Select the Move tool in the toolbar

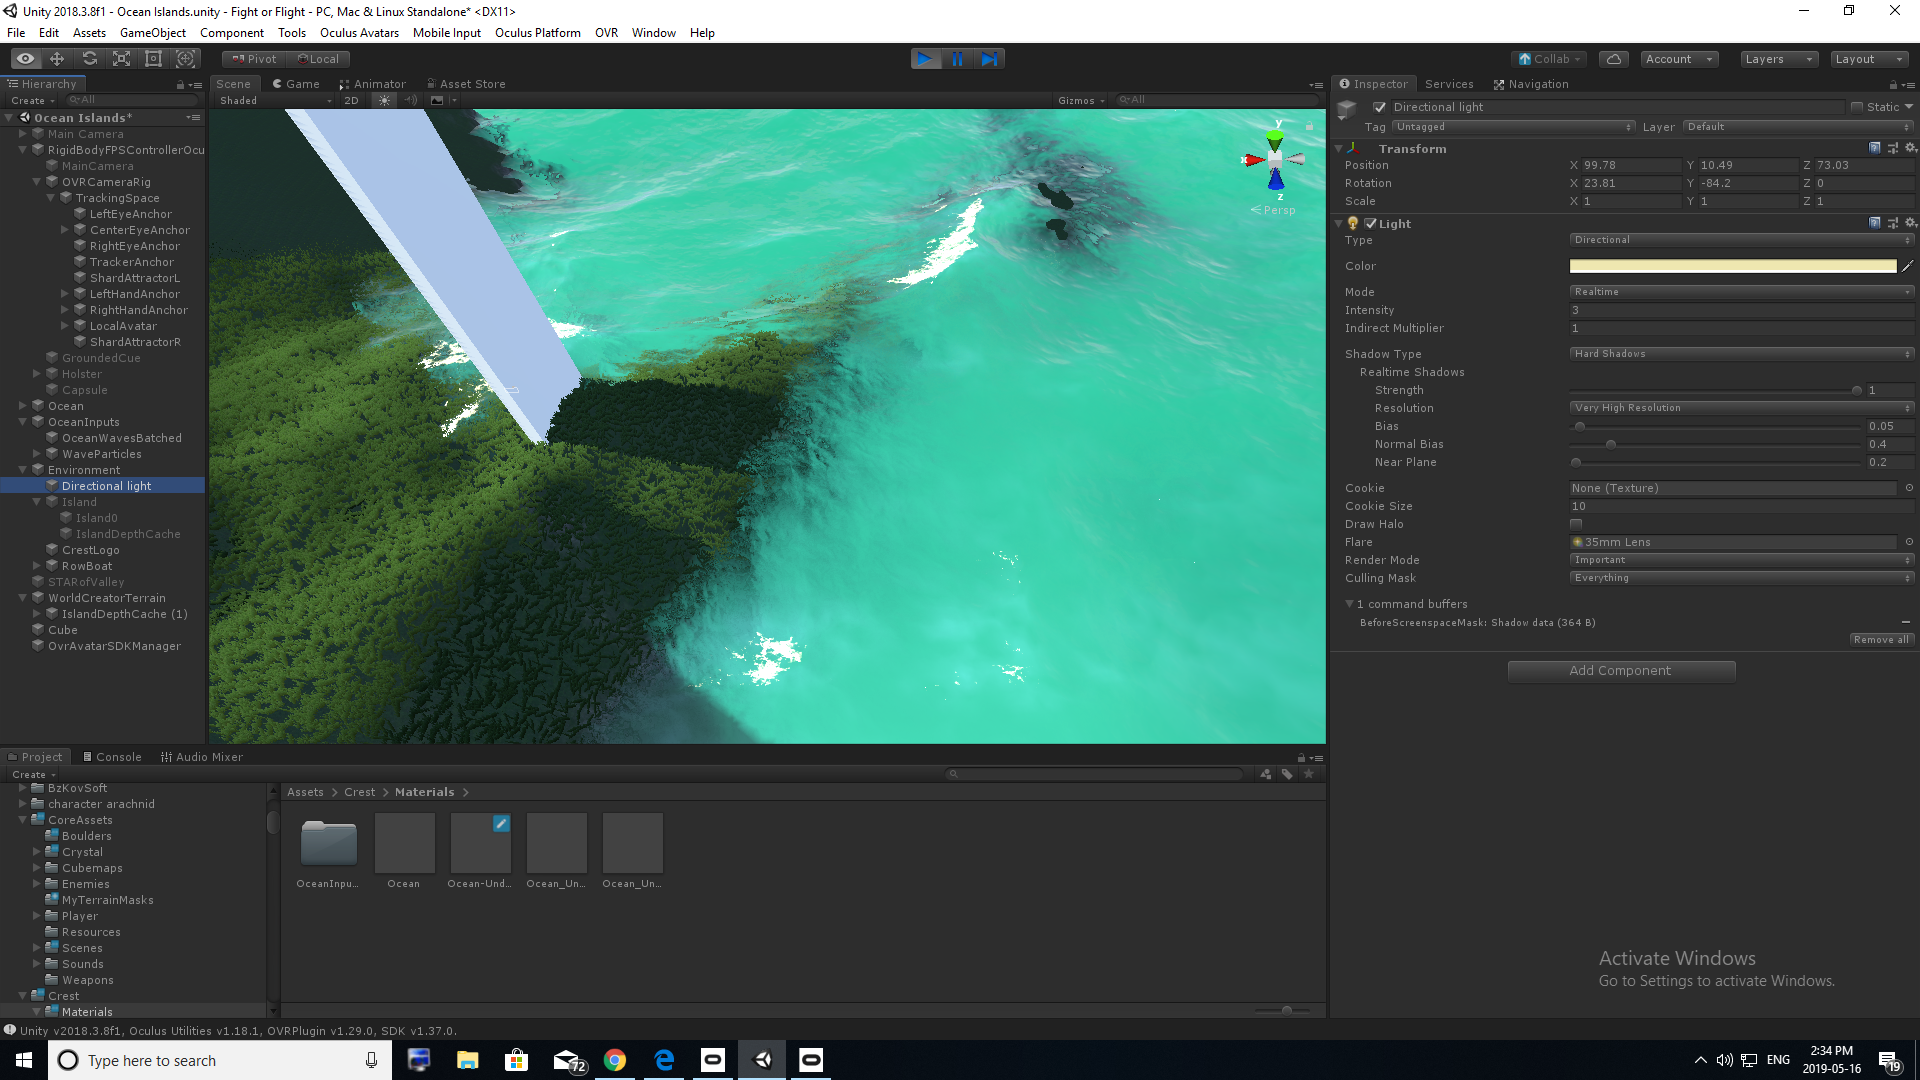[x=57, y=59]
